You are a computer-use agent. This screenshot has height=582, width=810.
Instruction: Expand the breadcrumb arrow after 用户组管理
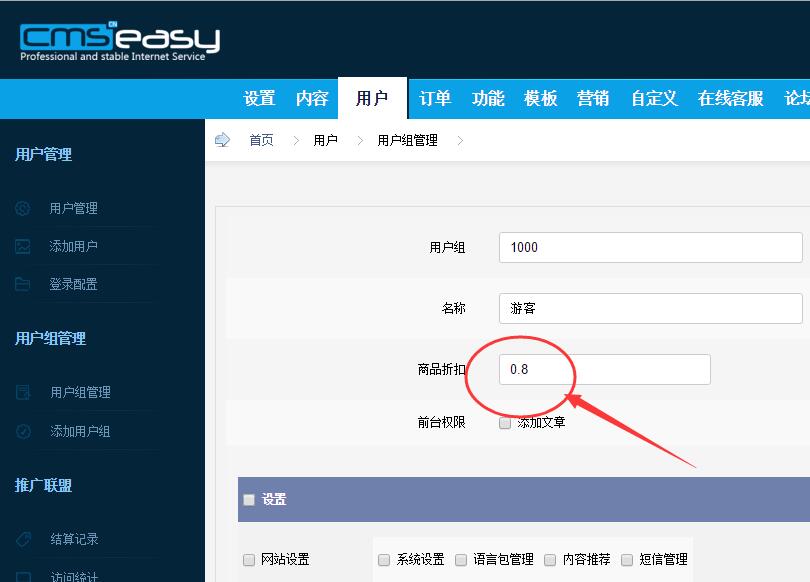[x=459, y=140]
